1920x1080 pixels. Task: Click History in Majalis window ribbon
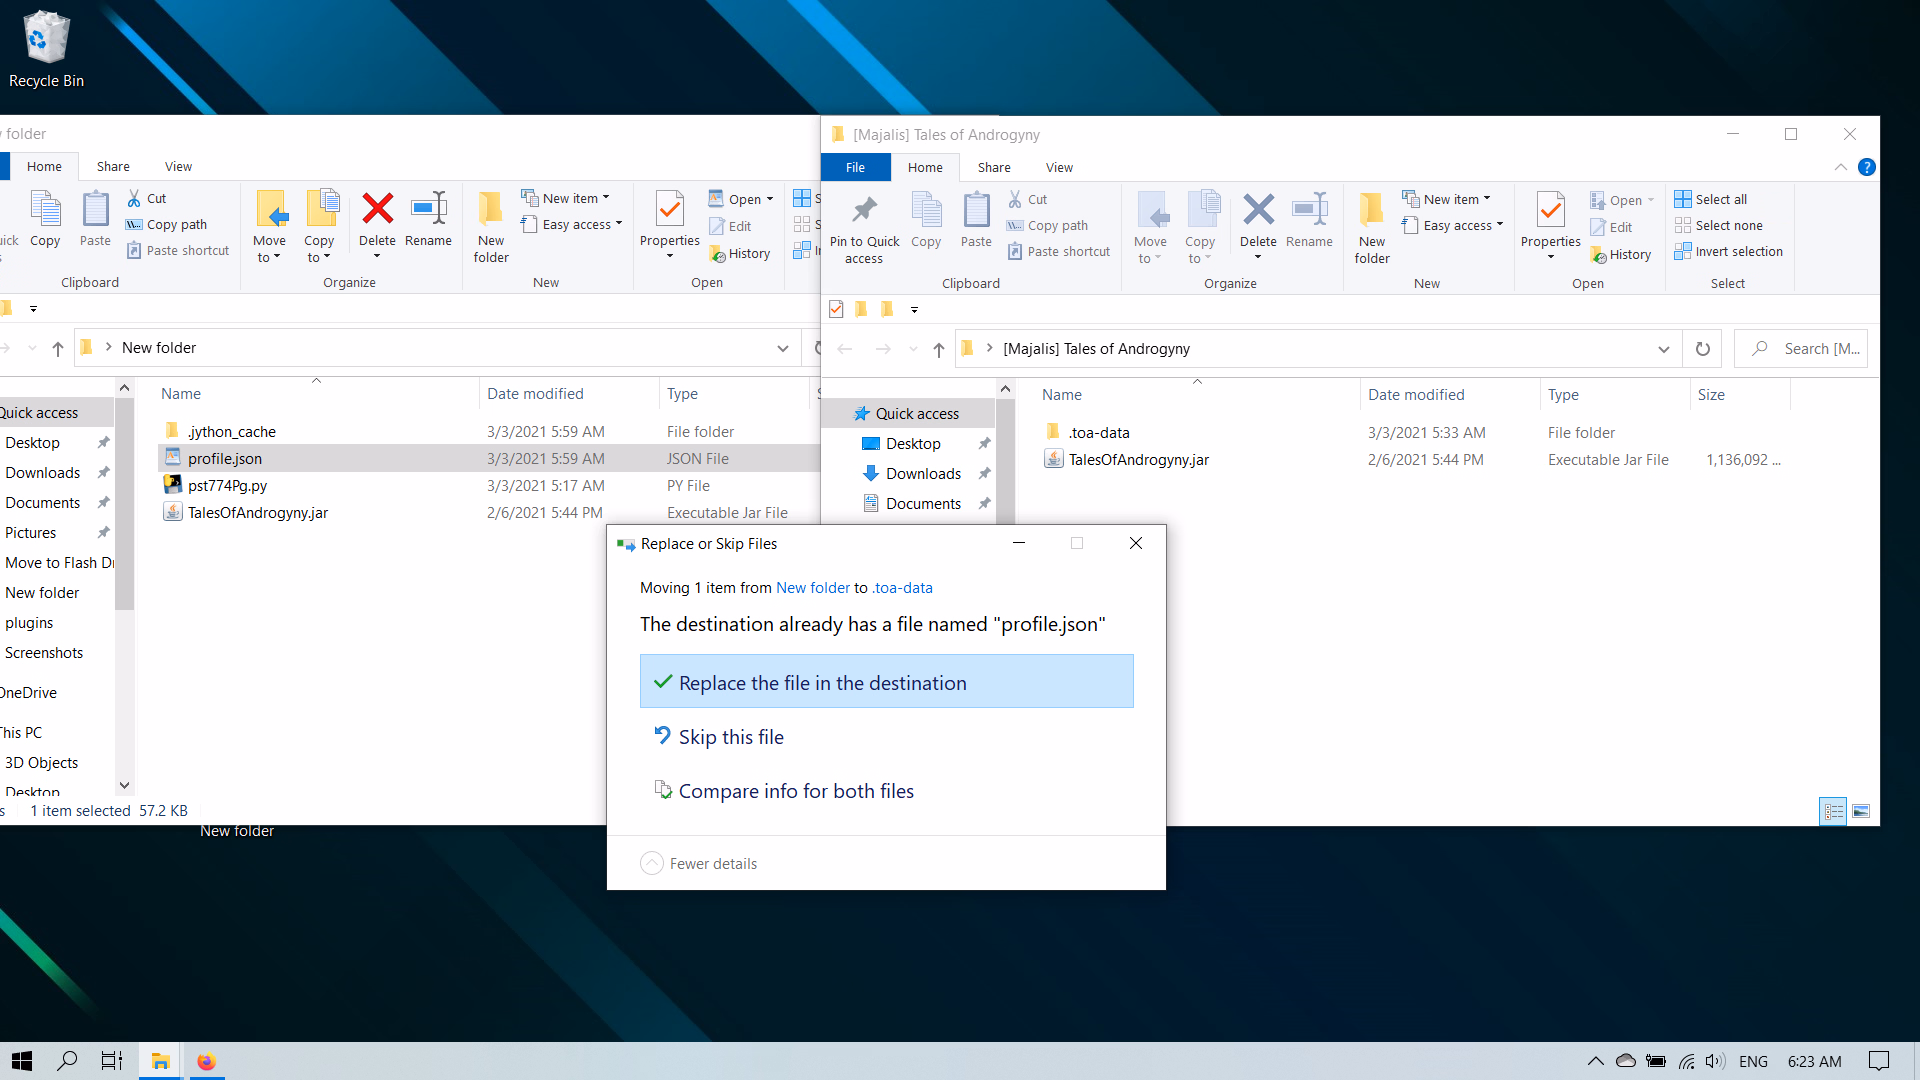[1621, 255]
